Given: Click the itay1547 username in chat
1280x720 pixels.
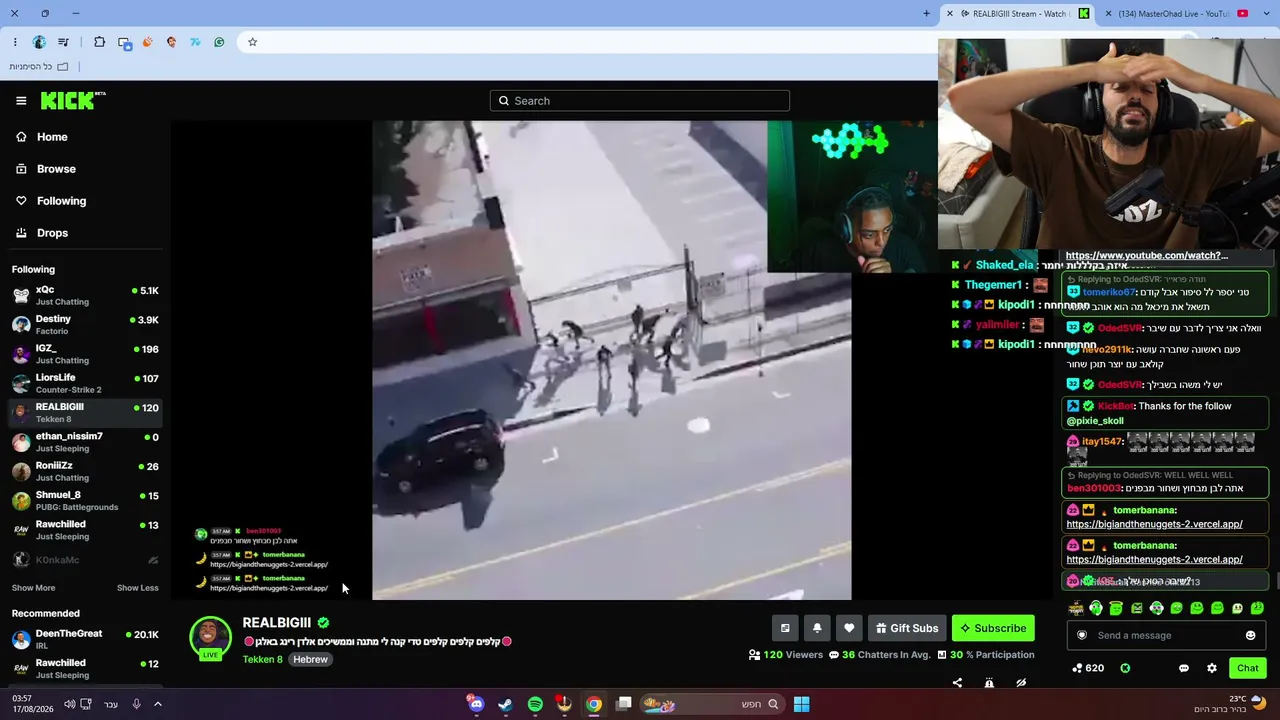Looking at the screenshot, I should (1103, 441).
